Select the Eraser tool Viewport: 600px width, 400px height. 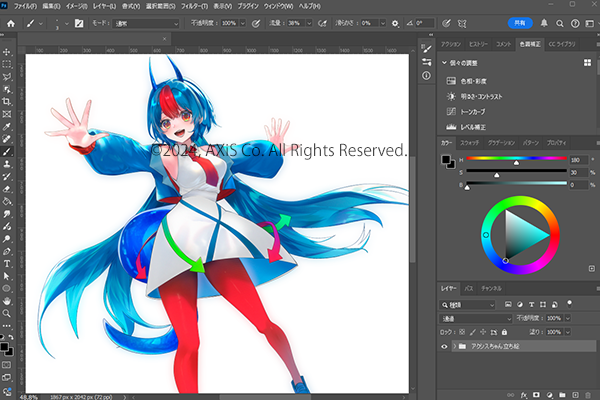[7, 189]
